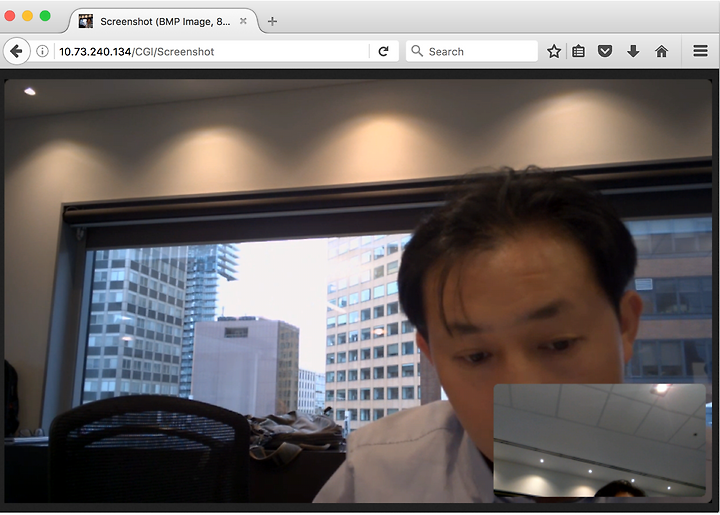This screenshot has width=720, height=515.
Task: Go back with the browser back arrow
Action: 17,51
